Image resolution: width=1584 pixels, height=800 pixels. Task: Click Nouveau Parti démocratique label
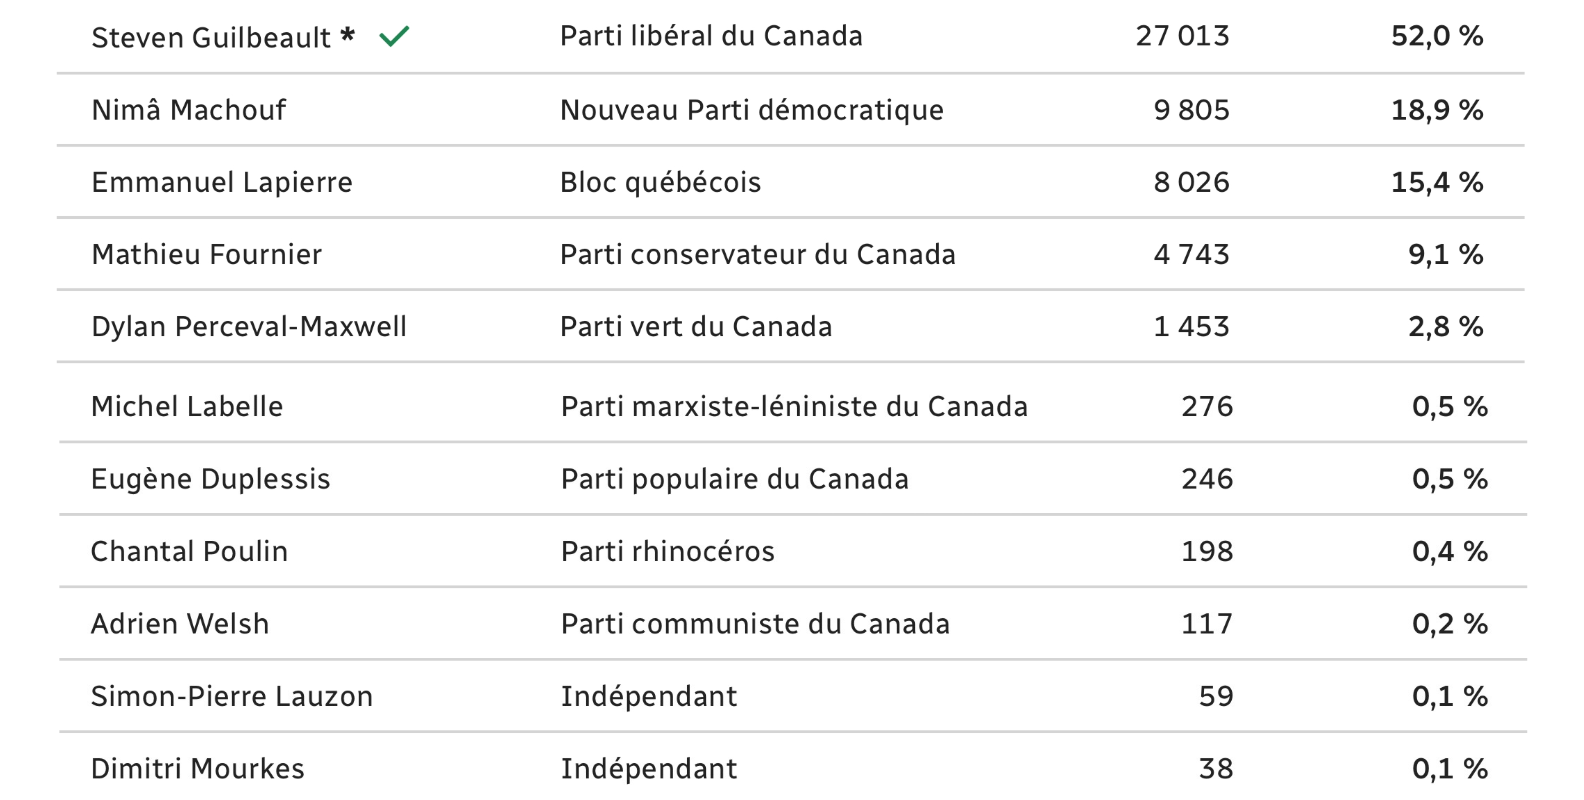tap(752, 110)
